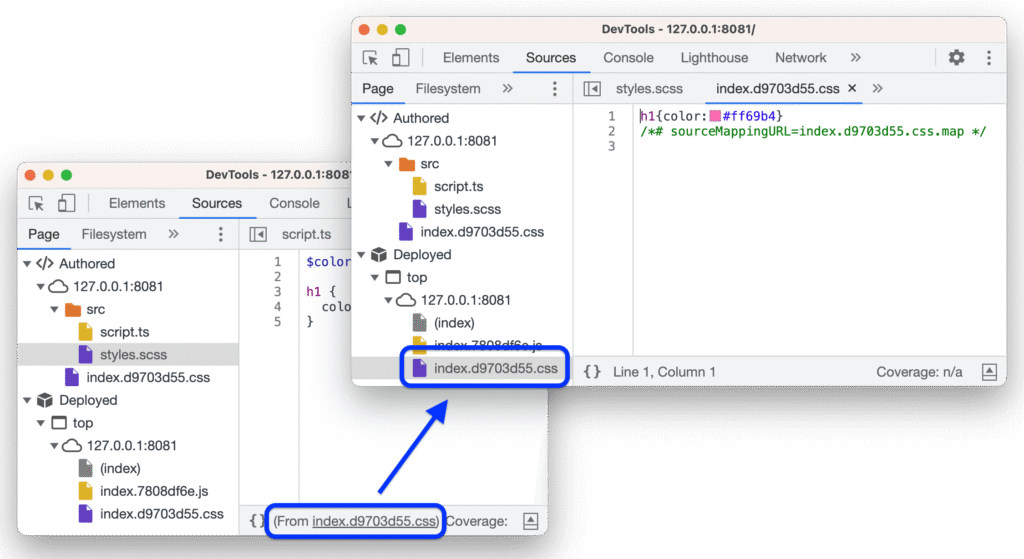The image size is (1024, 559).
Task: Select Sources tab in front DevTools window
Action: coord(551,57)
